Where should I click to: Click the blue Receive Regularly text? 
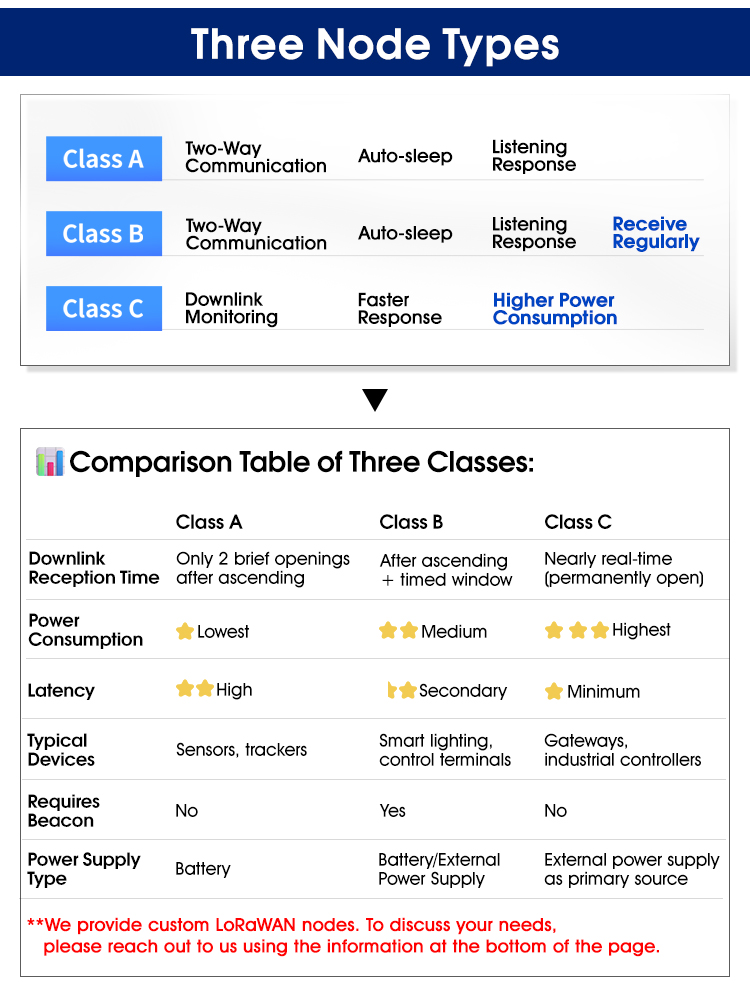tap(655, 233)
